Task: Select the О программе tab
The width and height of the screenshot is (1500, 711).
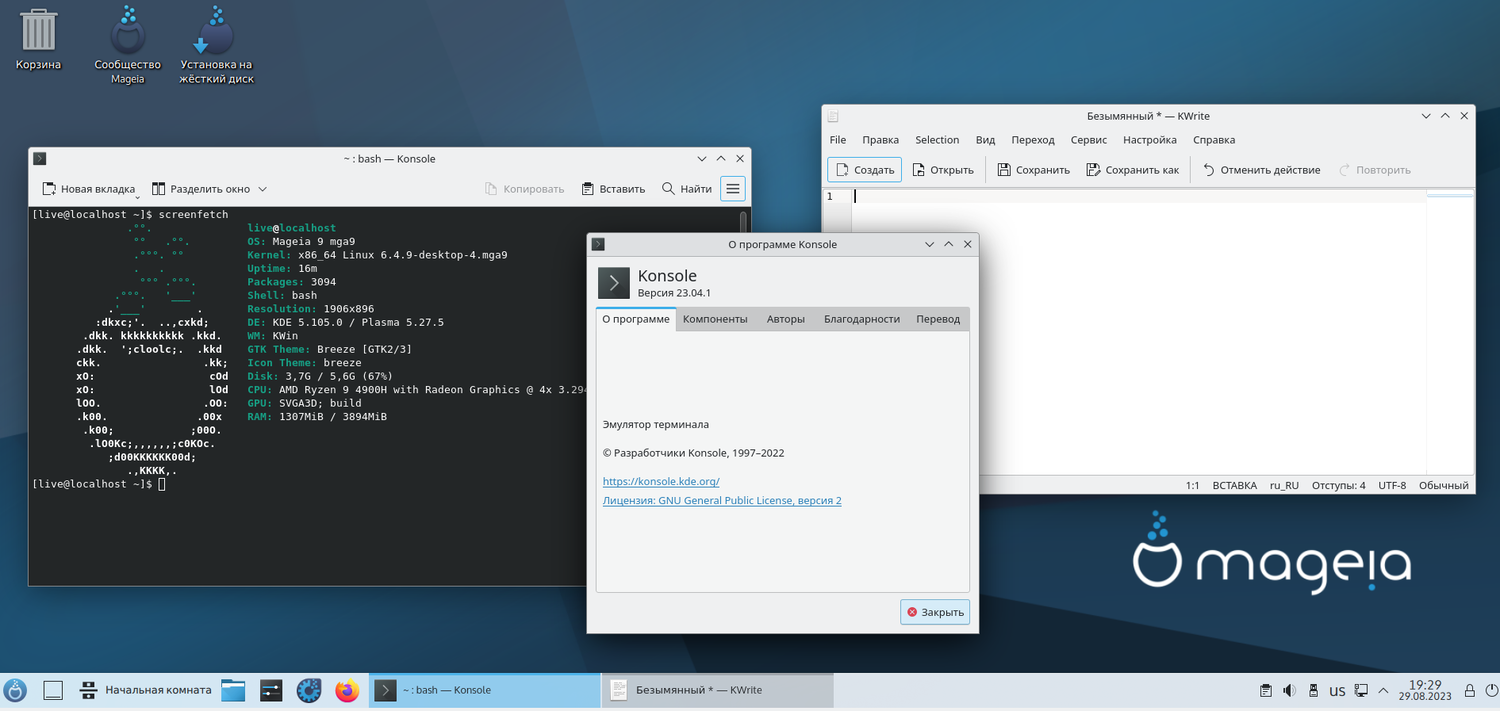Action: (636, 319)
